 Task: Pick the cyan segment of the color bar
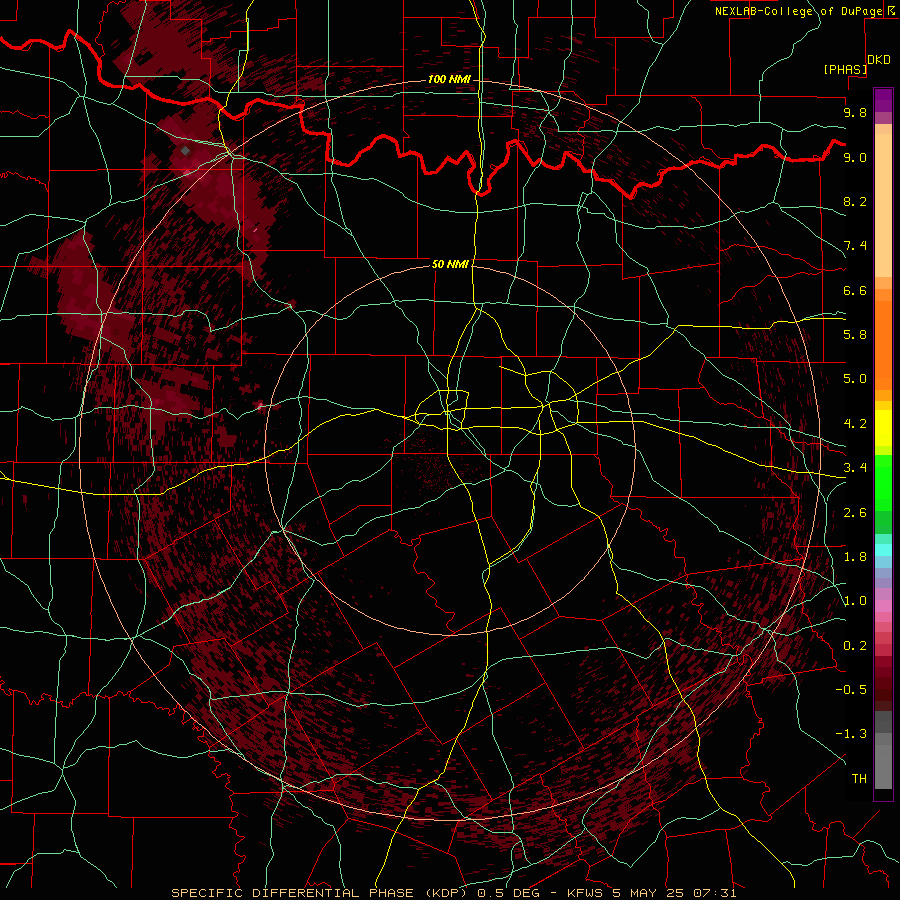pyautogui.click(x=883, y=550)
